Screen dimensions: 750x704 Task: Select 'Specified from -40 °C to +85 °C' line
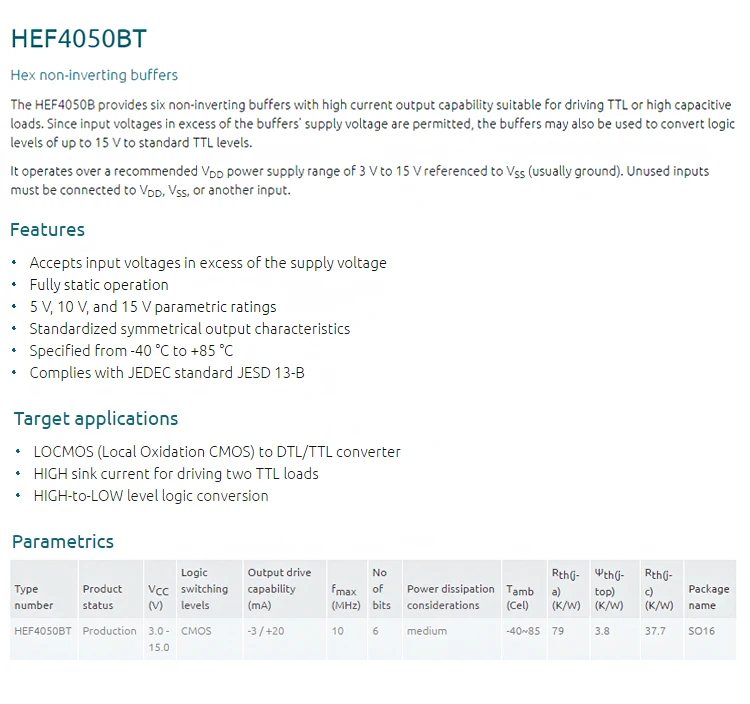coord(131,351)
